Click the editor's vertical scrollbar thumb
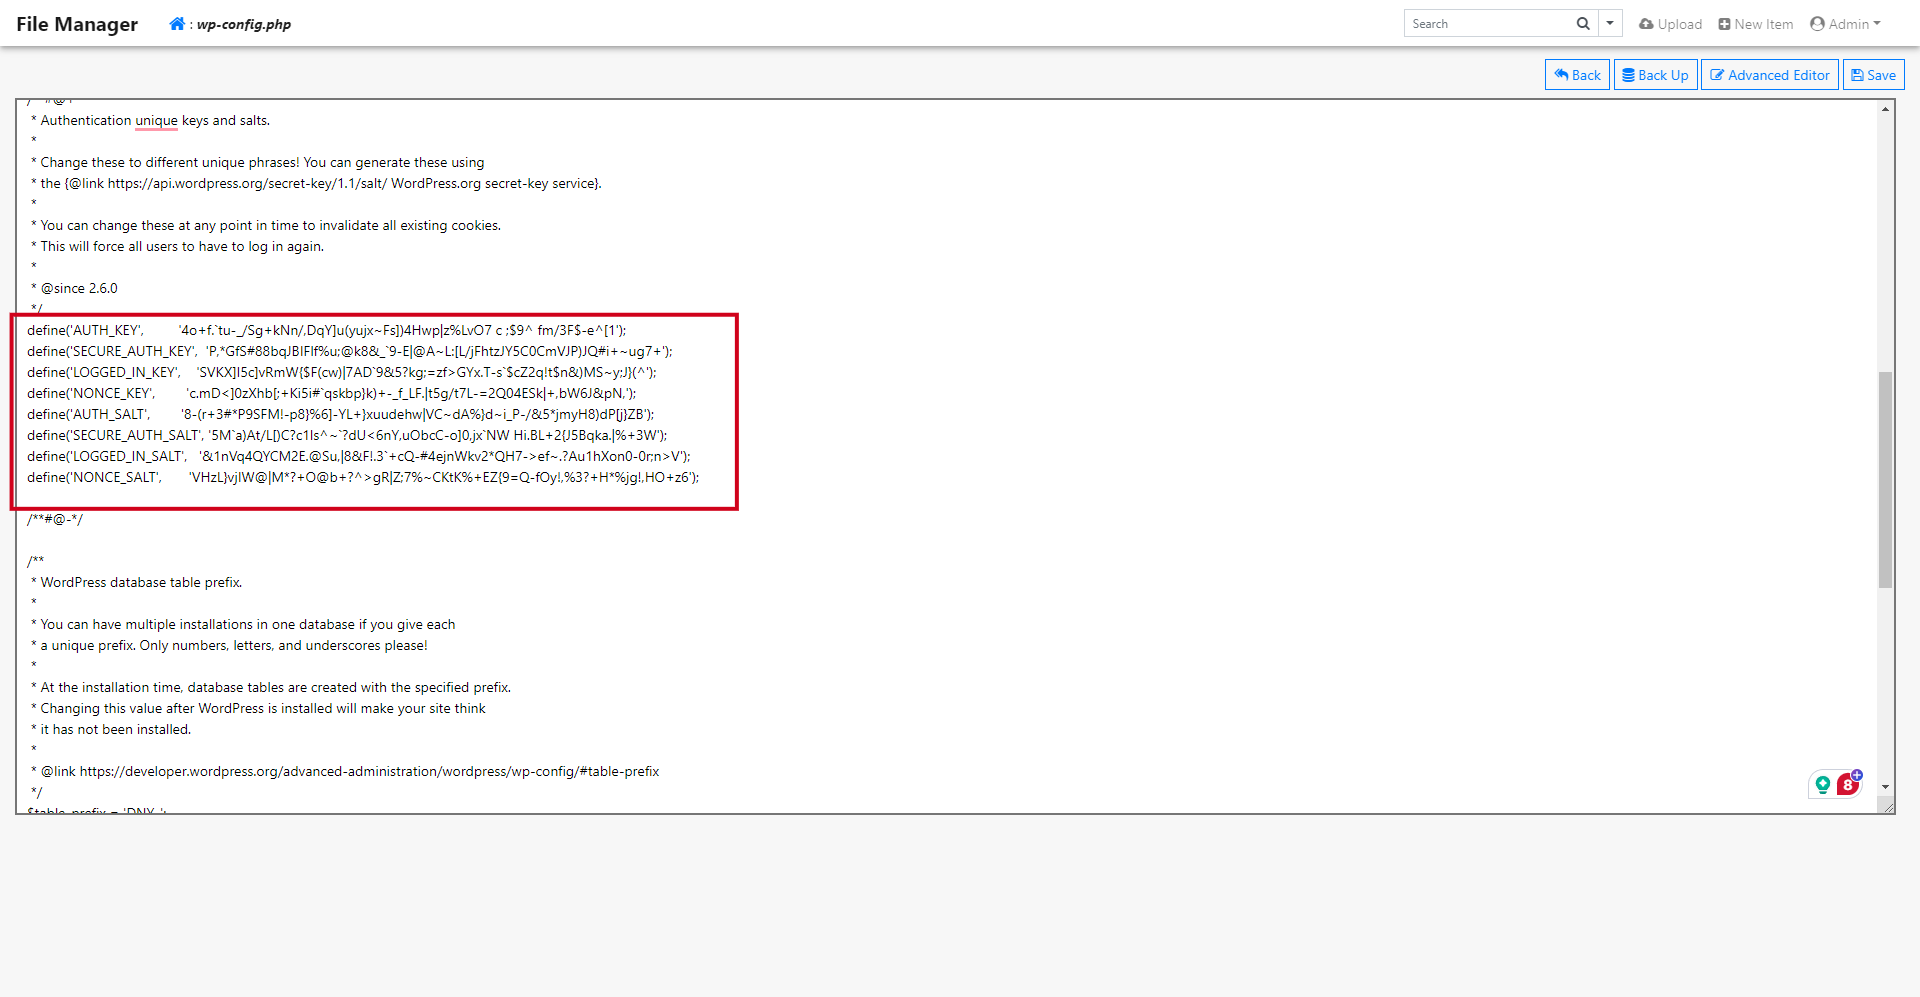Screen dimensions: 1920x997 coord(1885,480)
